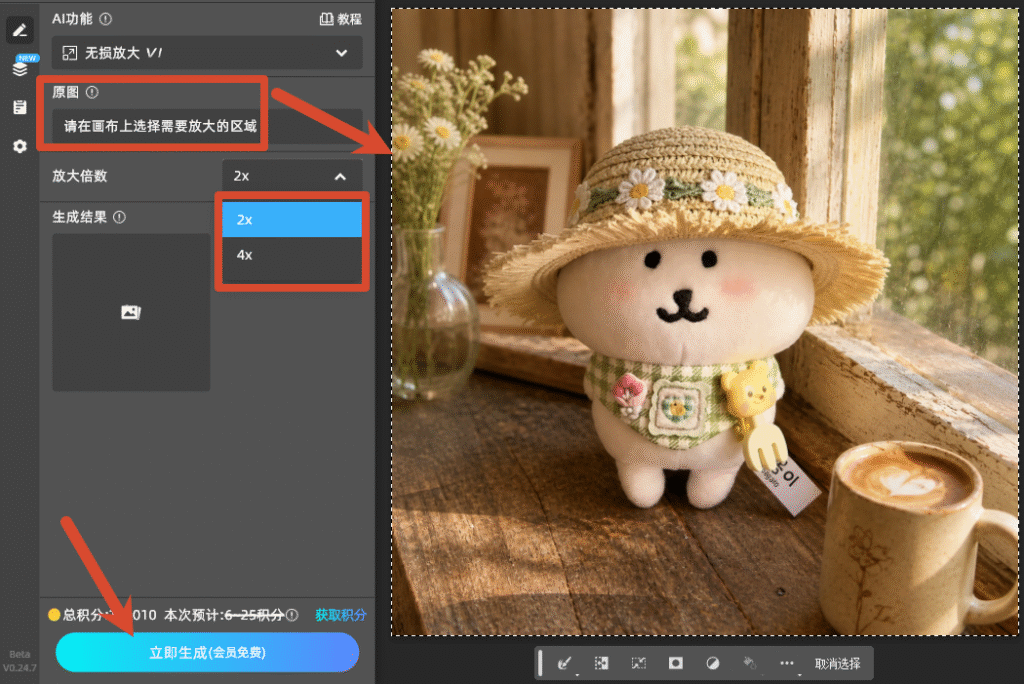Click the yellow coin points icon

tap(54, 615)
